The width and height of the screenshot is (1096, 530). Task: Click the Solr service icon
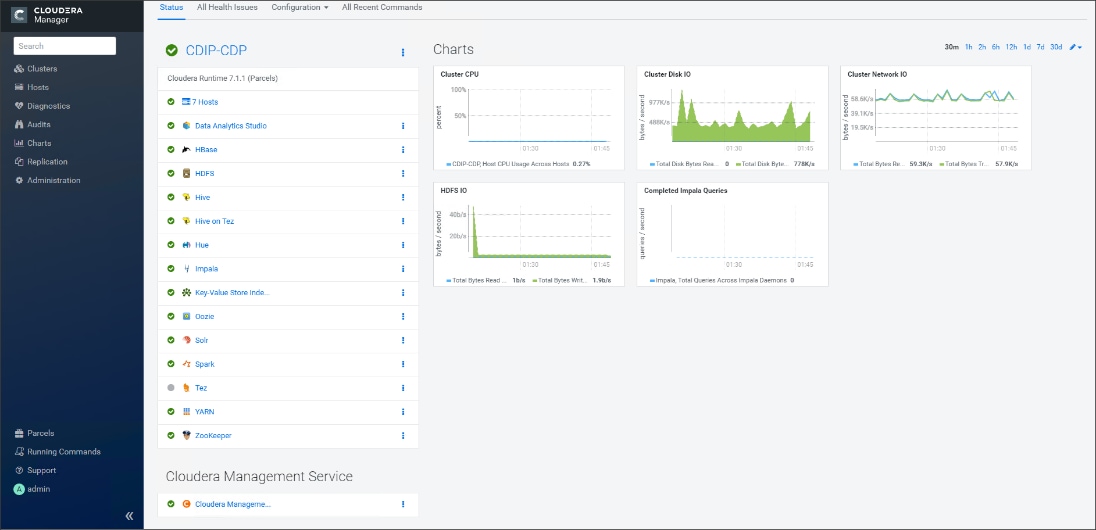[187, 340]
